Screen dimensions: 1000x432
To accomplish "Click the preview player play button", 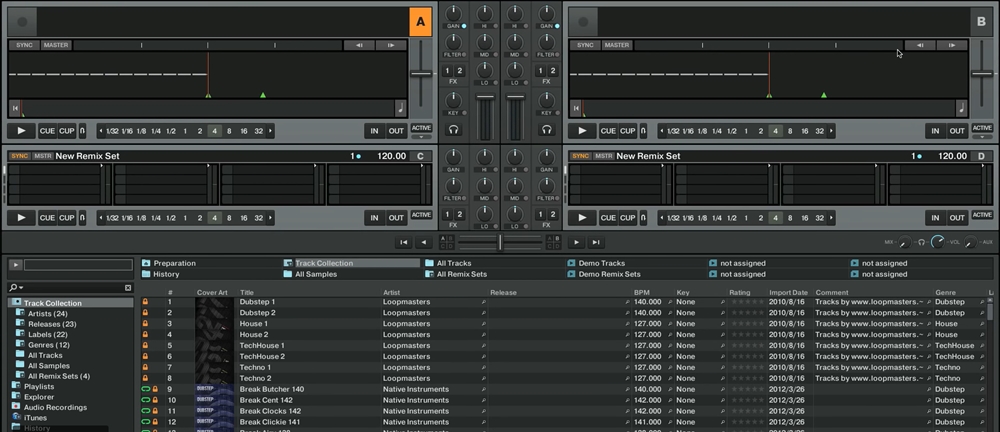I will pyautogui.click(x=15, y=264).
